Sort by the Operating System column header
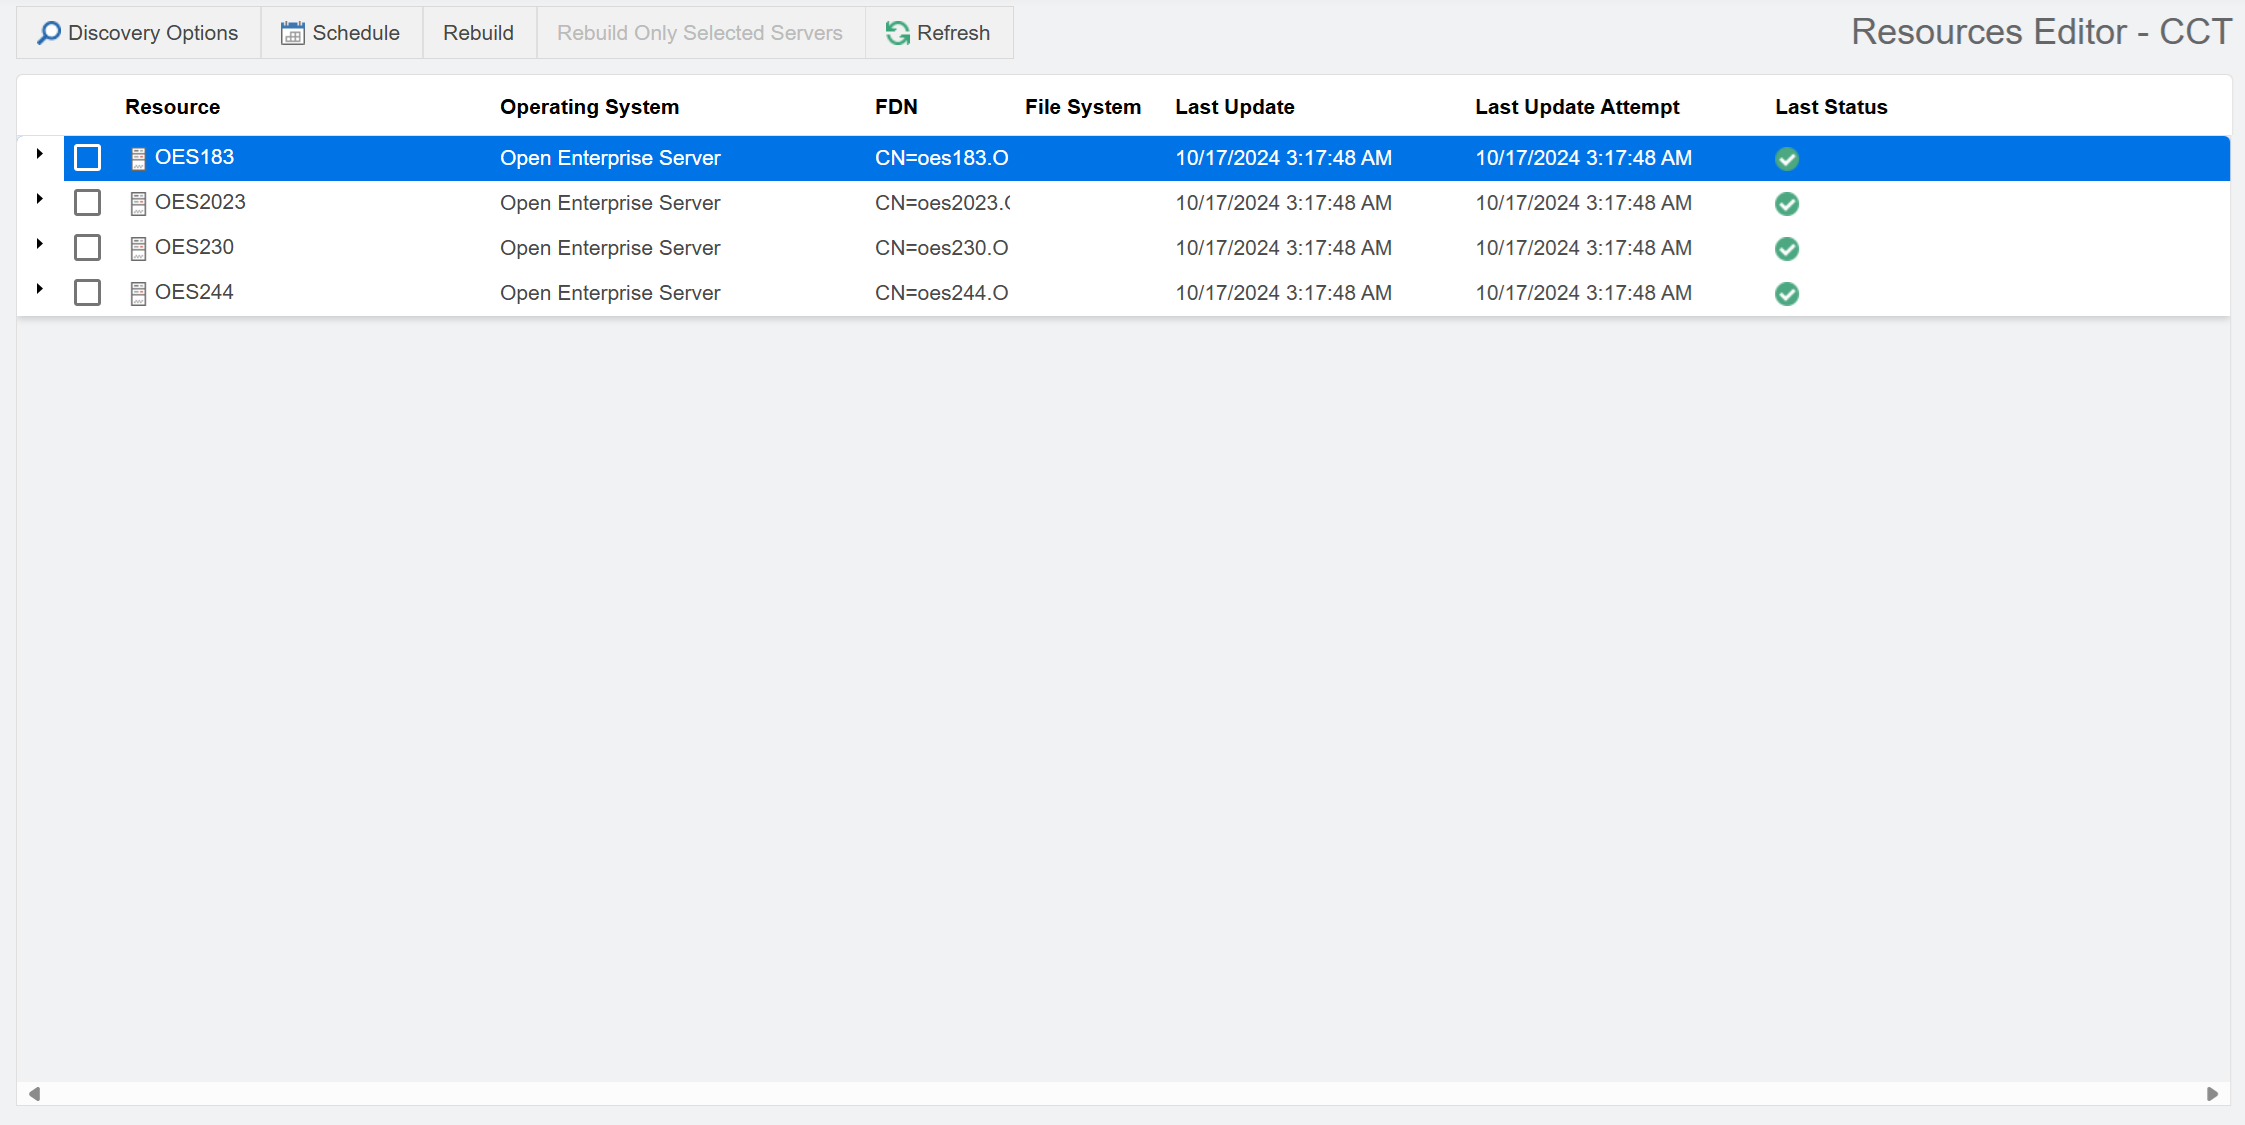Viewport: 2245px width, 1125px height. pyautogui.click(x=589, y=107)
